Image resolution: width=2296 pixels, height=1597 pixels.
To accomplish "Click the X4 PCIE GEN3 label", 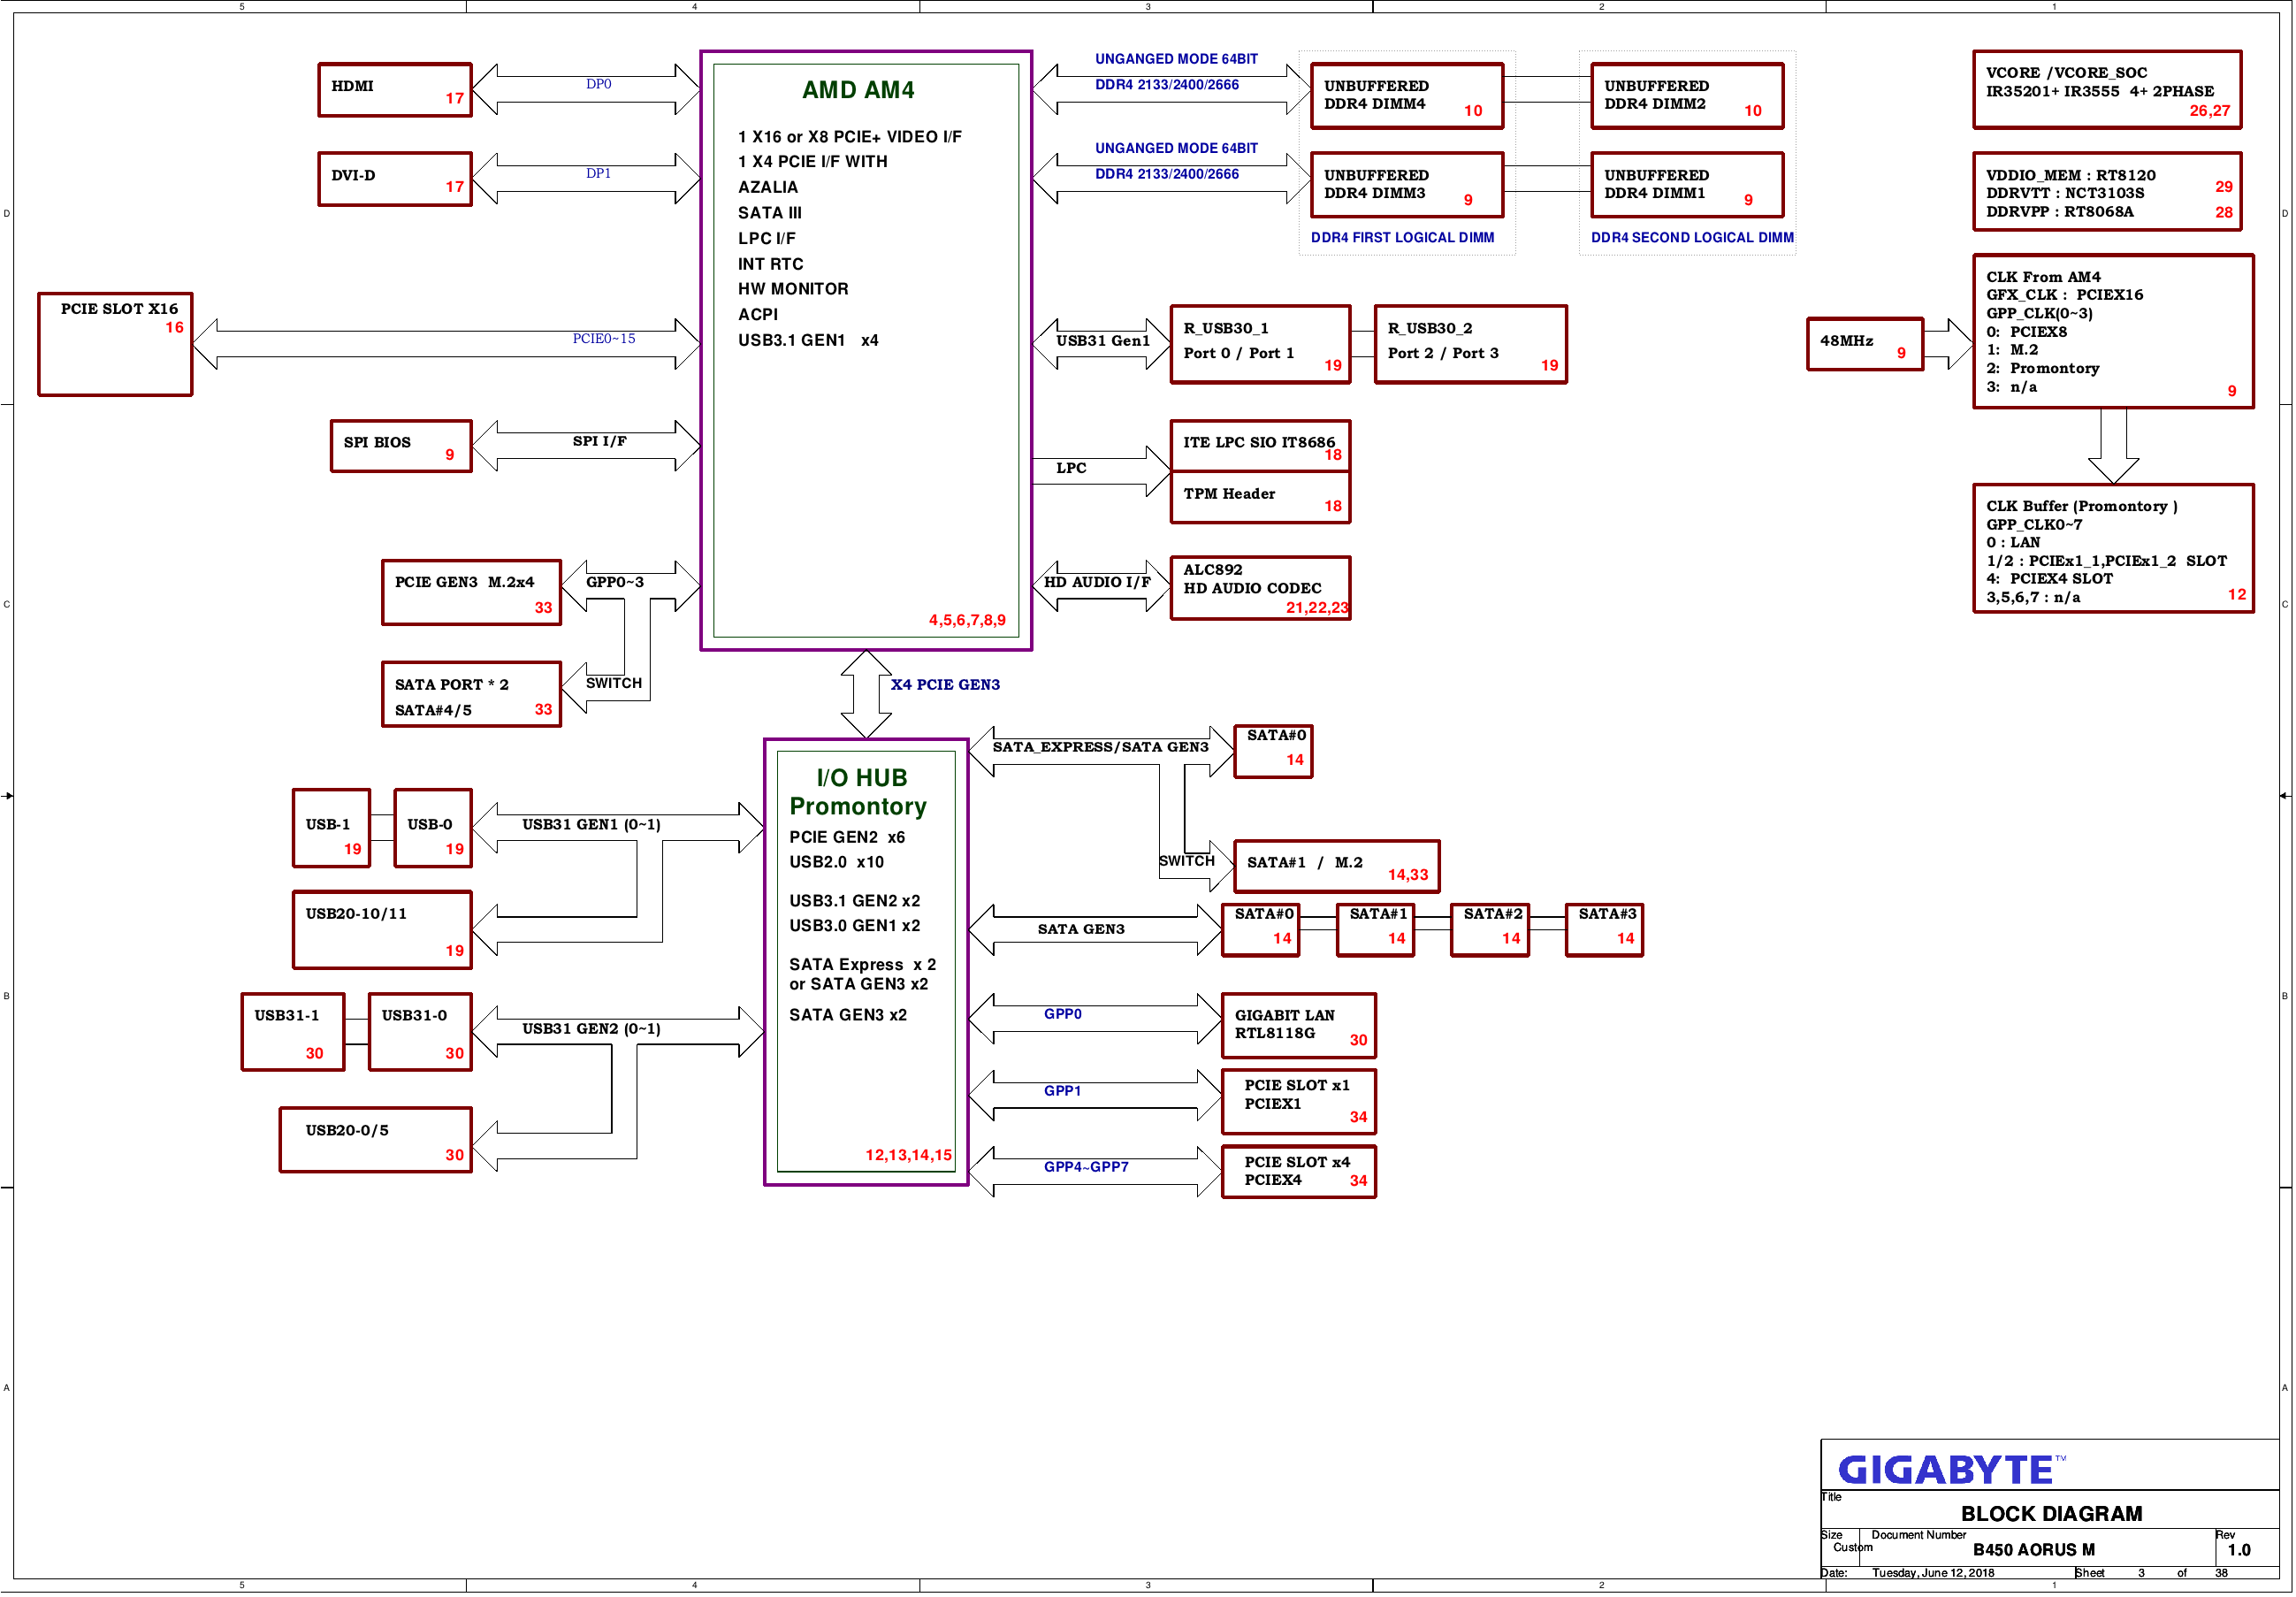I will coord(945,684).
